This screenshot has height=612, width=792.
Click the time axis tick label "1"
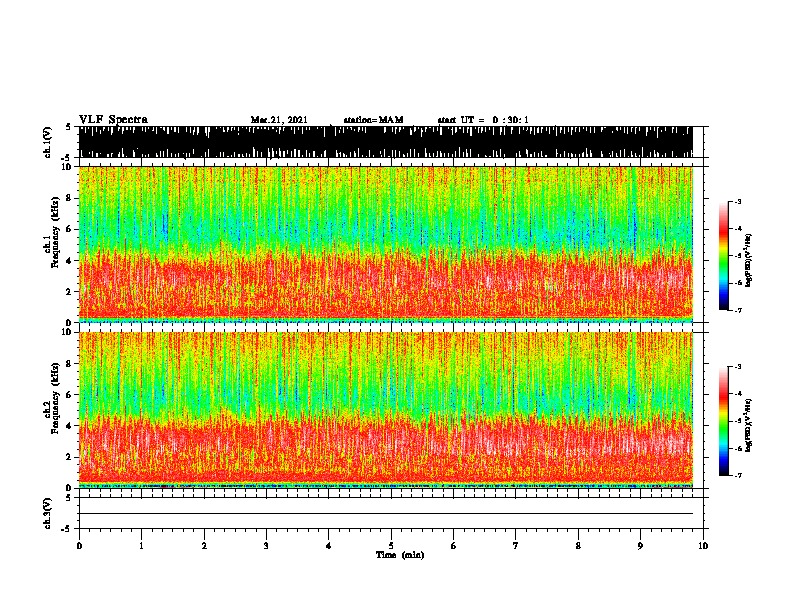point(141,546)
